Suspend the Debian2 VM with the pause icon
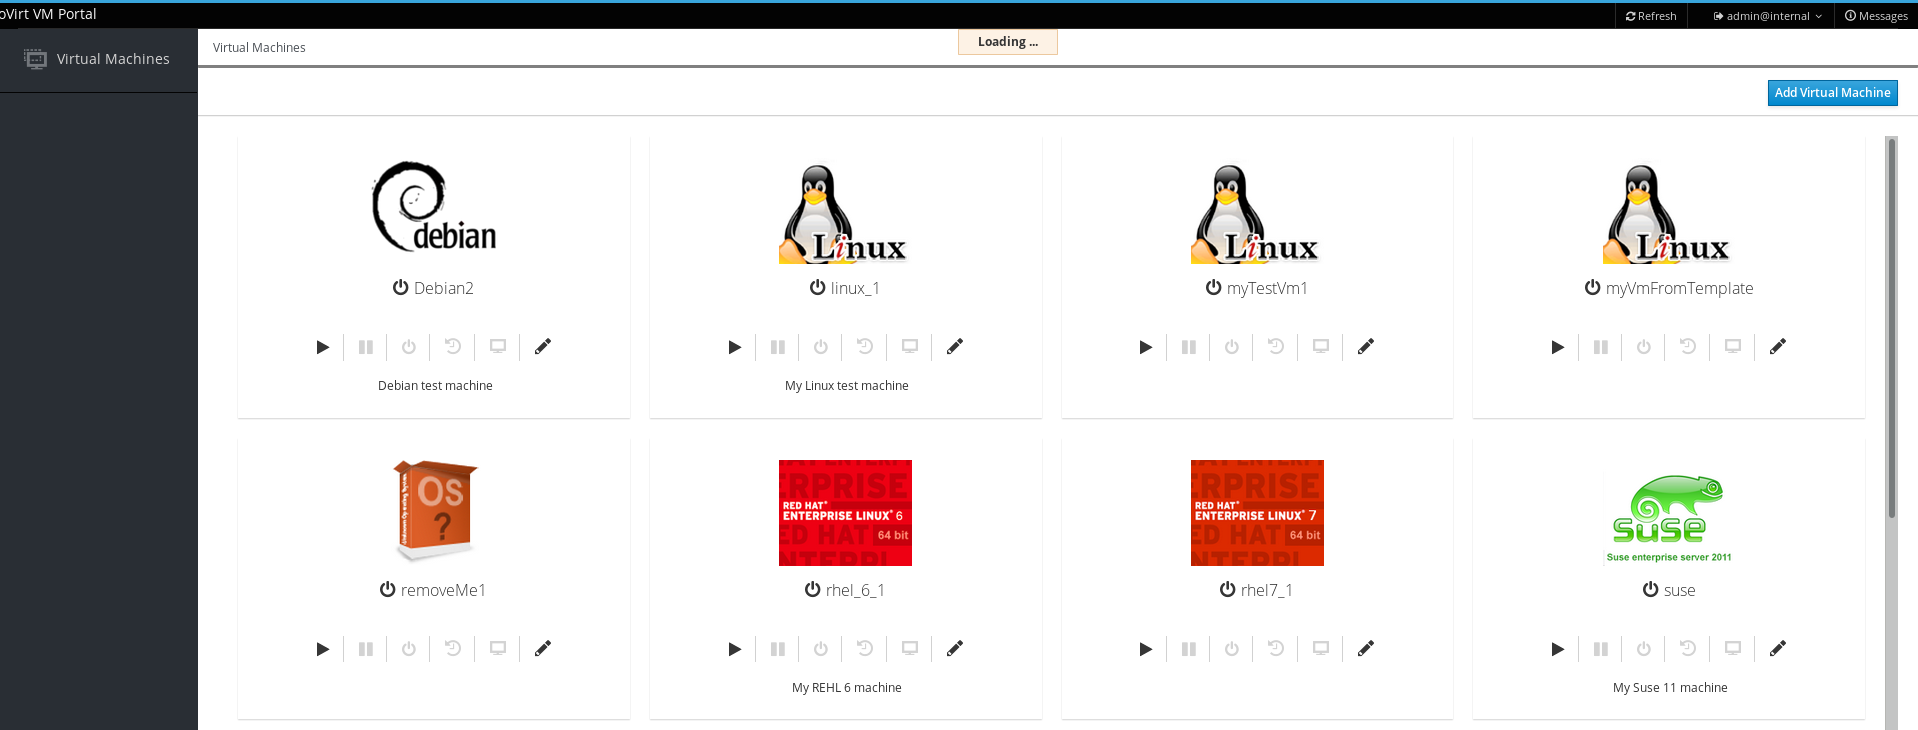The image size is (1918, 730). (366, 347)
